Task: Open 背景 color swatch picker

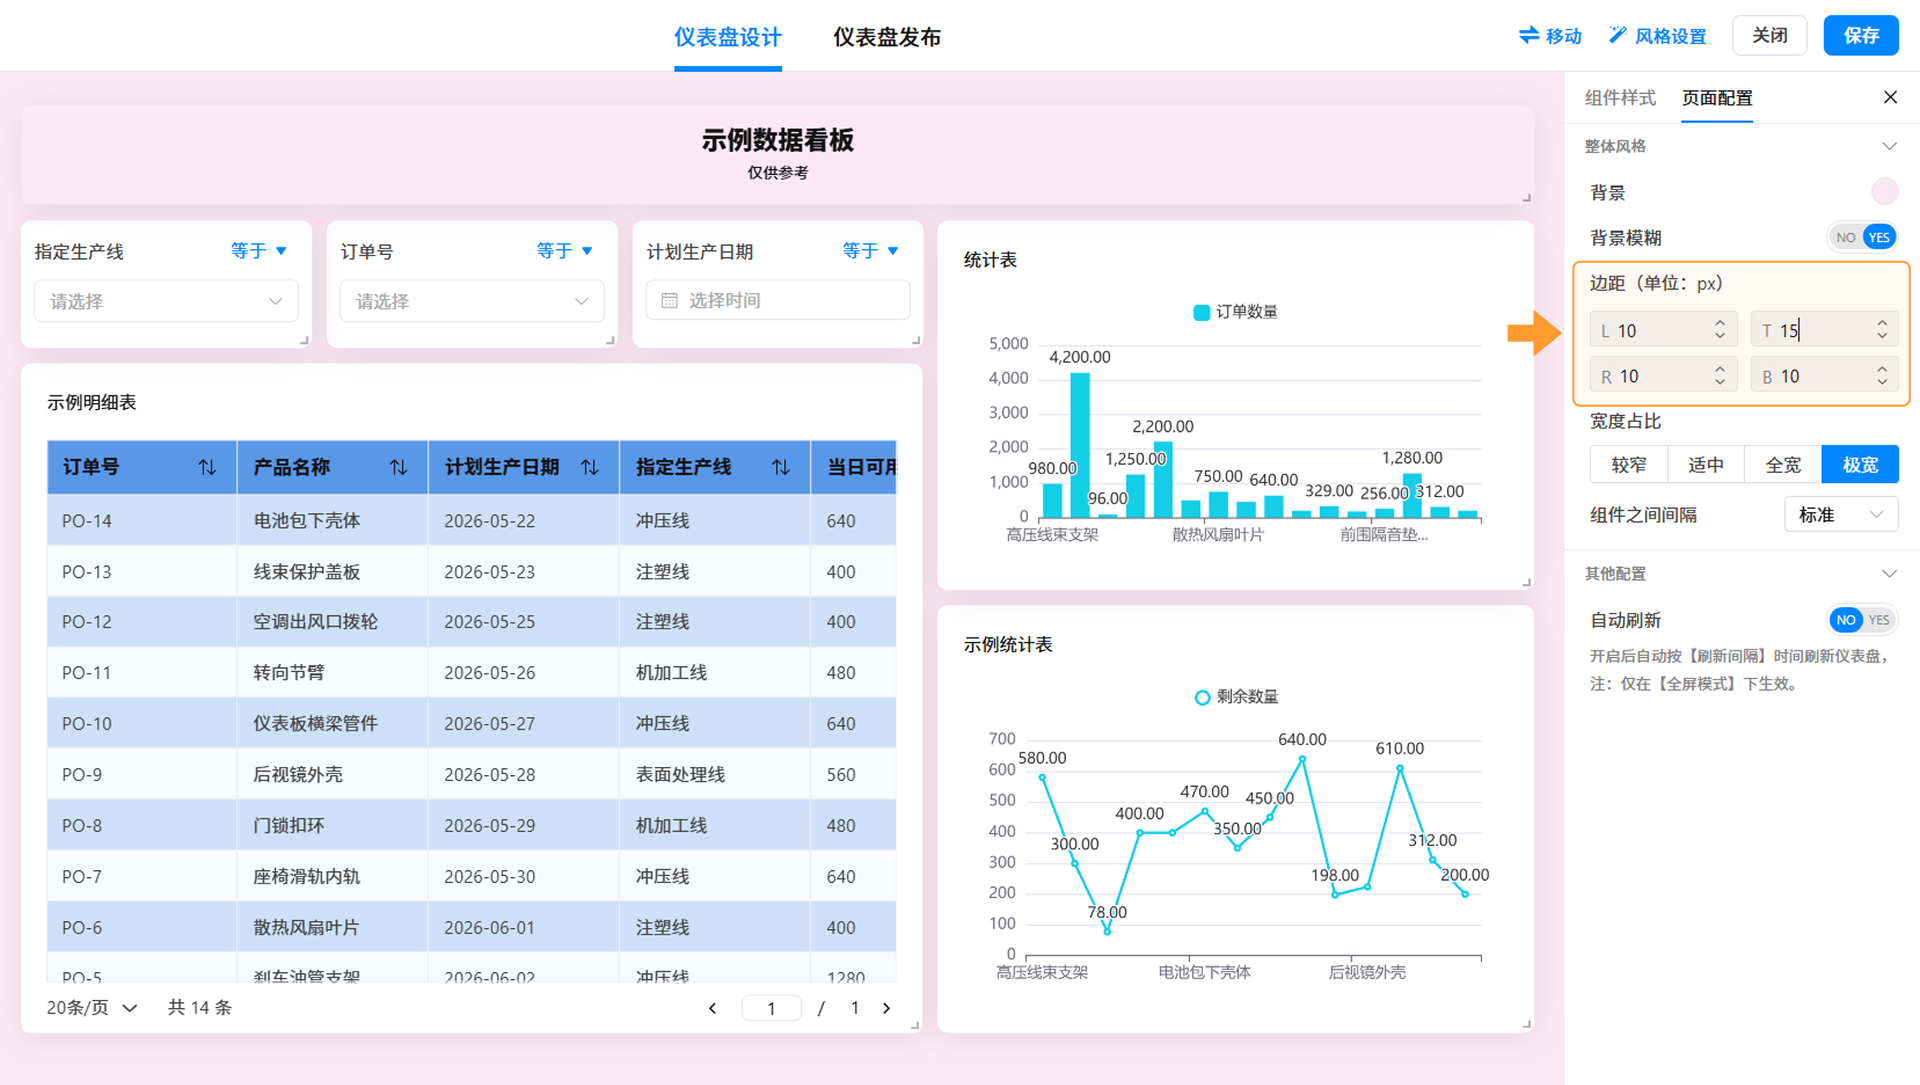Action: click(1884, 192)
